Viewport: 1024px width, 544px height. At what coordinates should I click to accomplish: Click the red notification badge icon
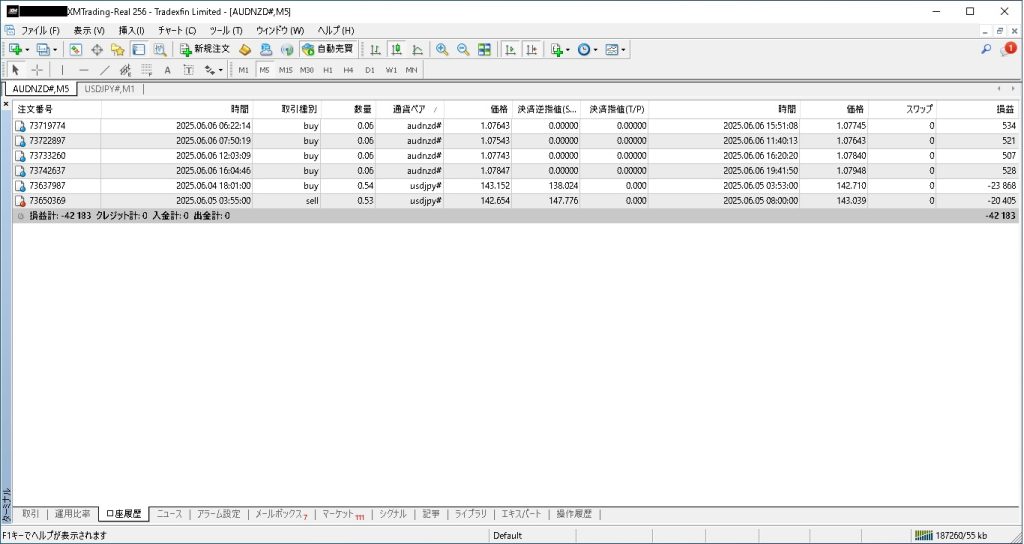click(x=1008, y=49)
